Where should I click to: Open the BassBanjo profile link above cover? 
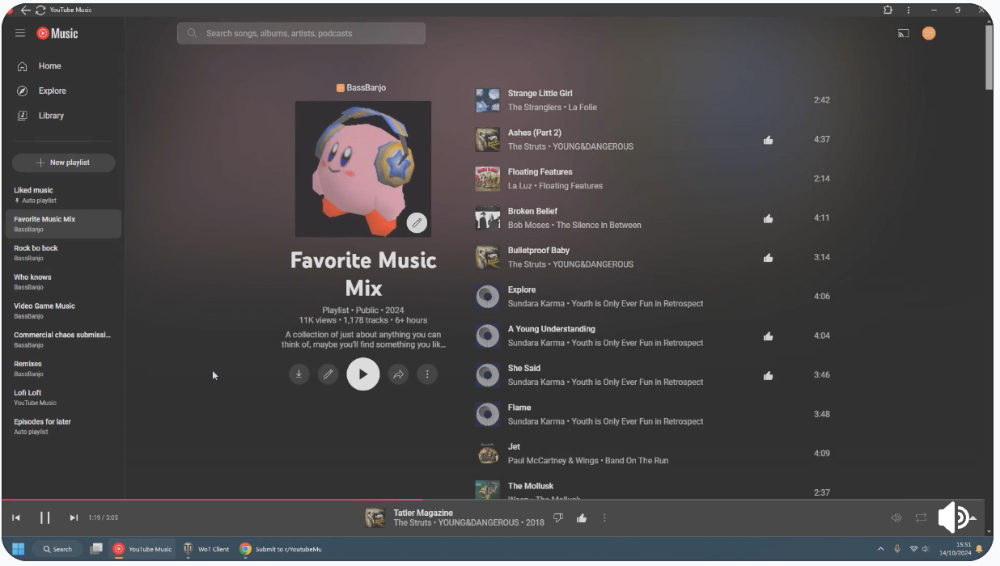[x=361, y=87]
